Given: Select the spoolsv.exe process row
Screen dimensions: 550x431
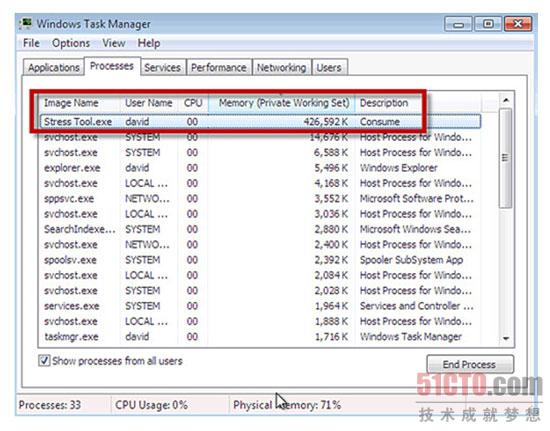Looking at the screenshot, I should (260, 260).
